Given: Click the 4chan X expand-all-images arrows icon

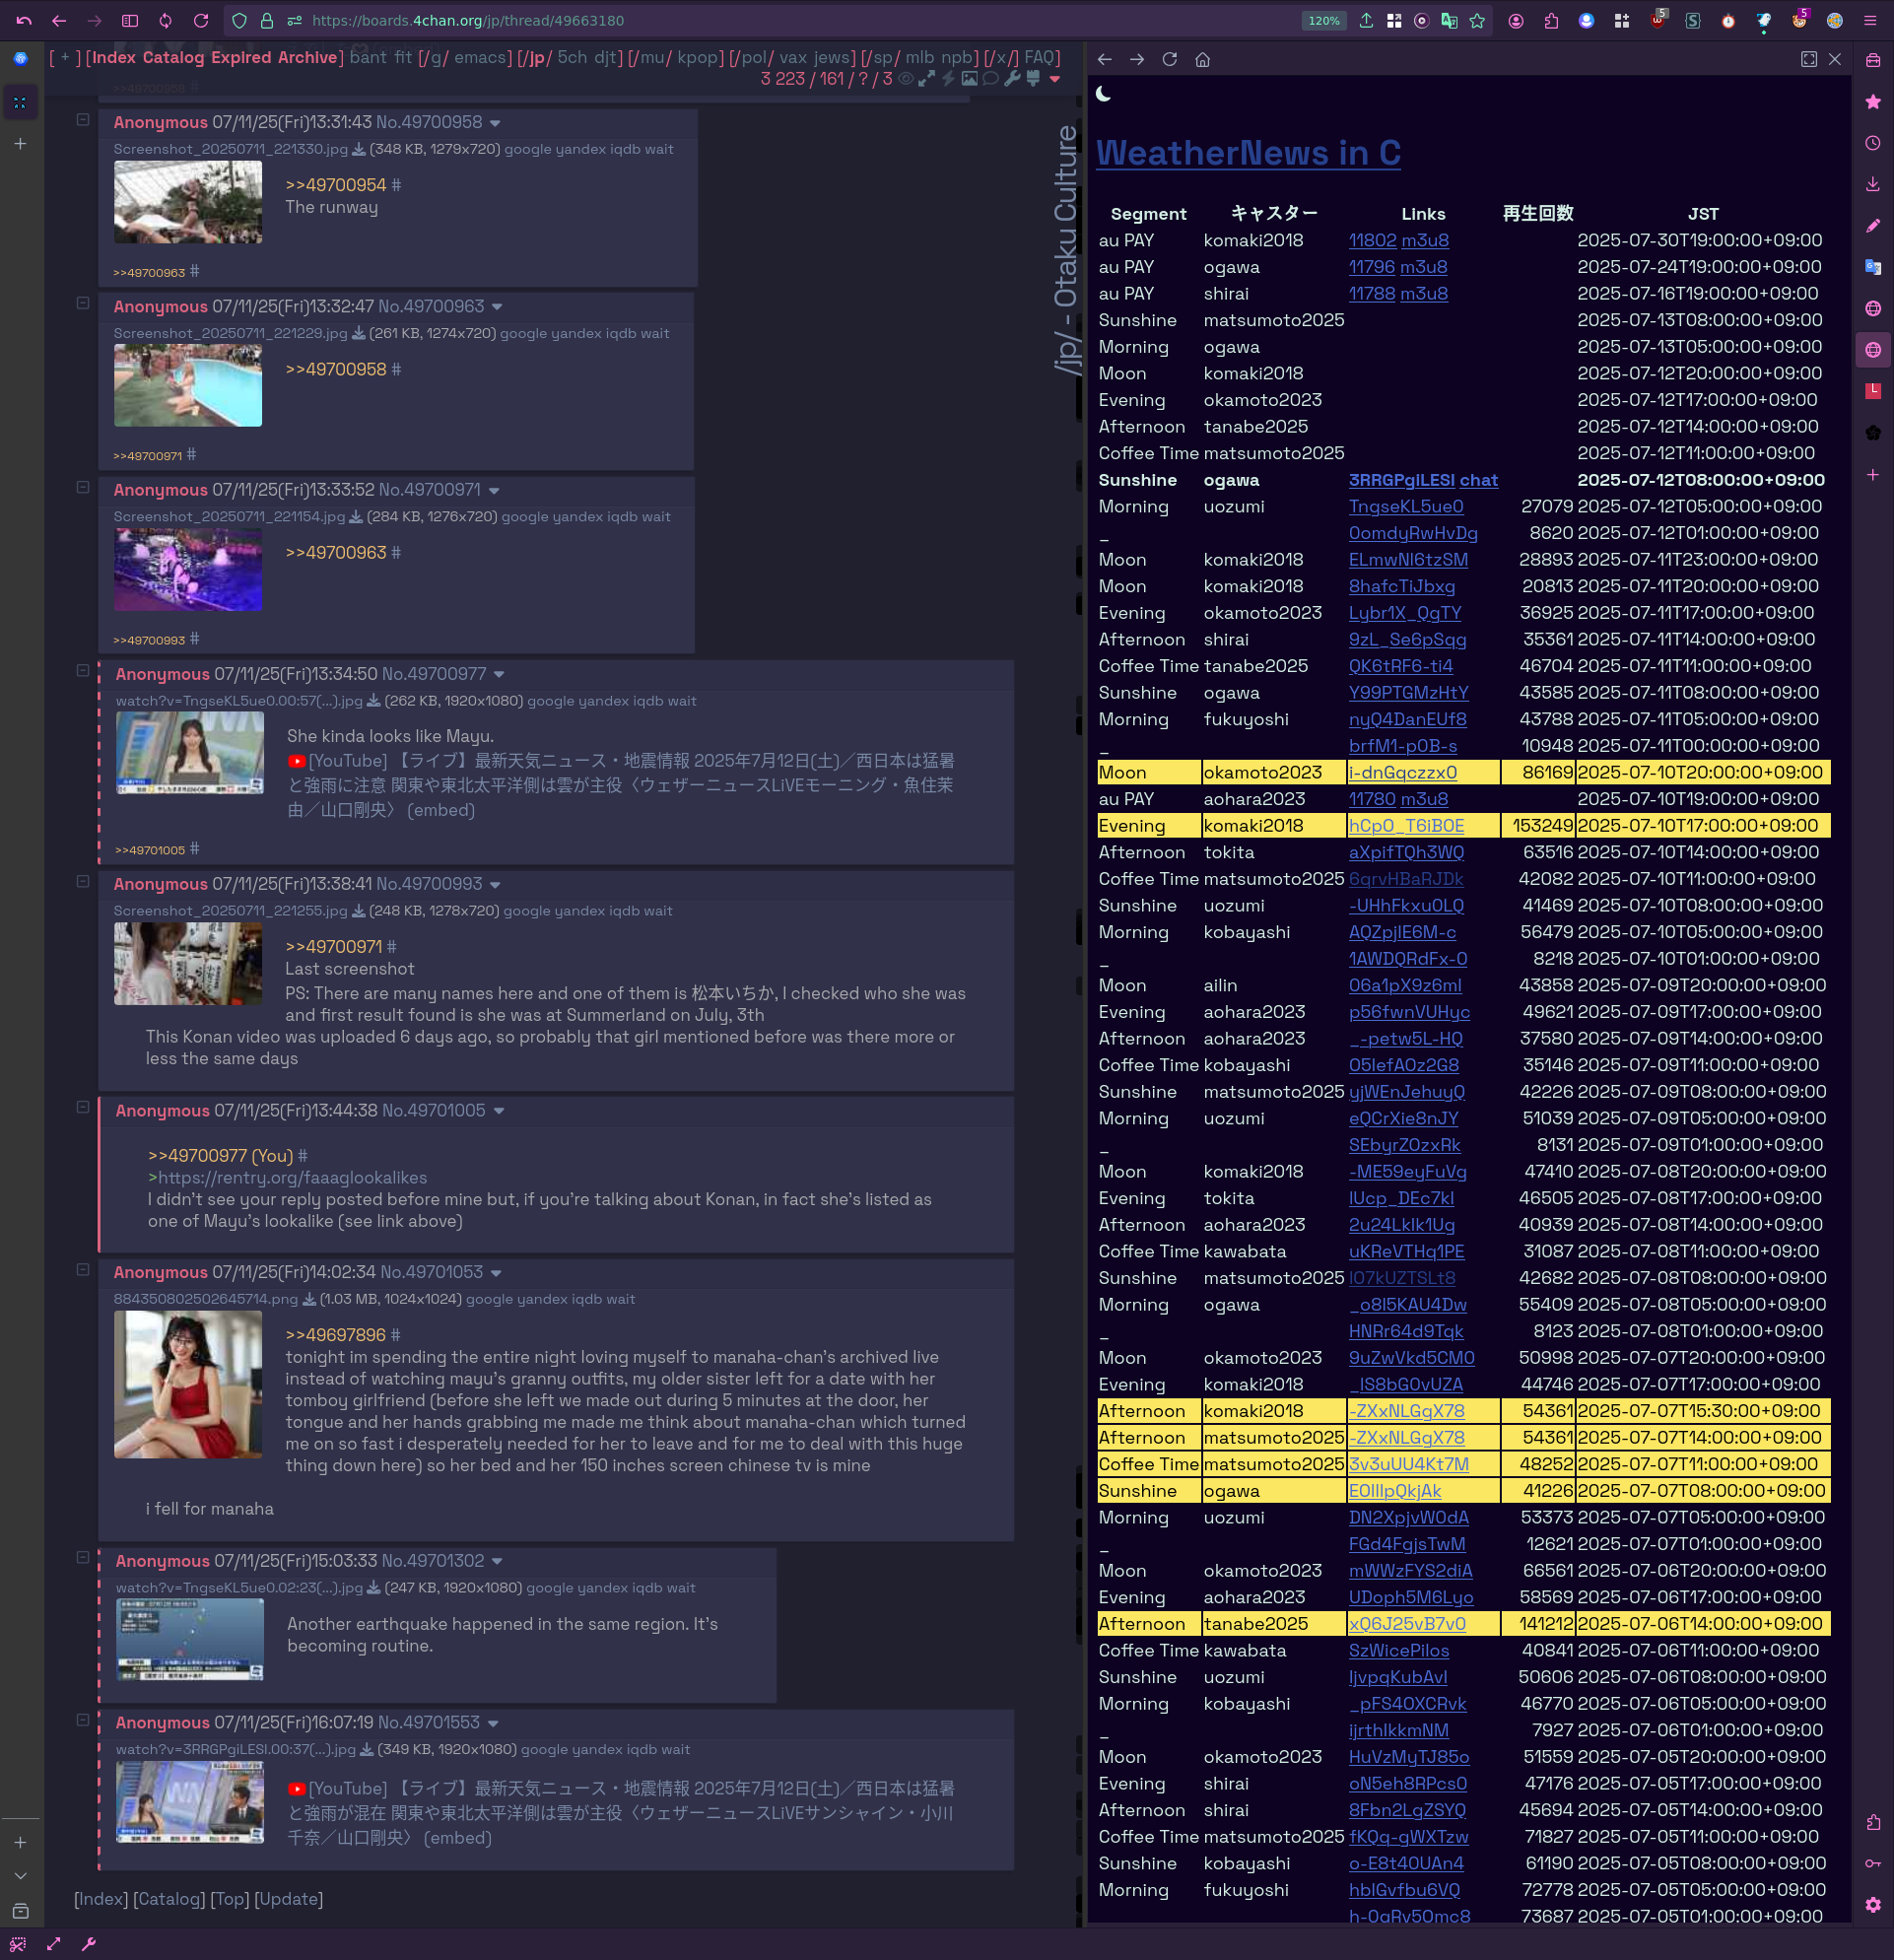Looking at the screenshot, I should [927, 78].
